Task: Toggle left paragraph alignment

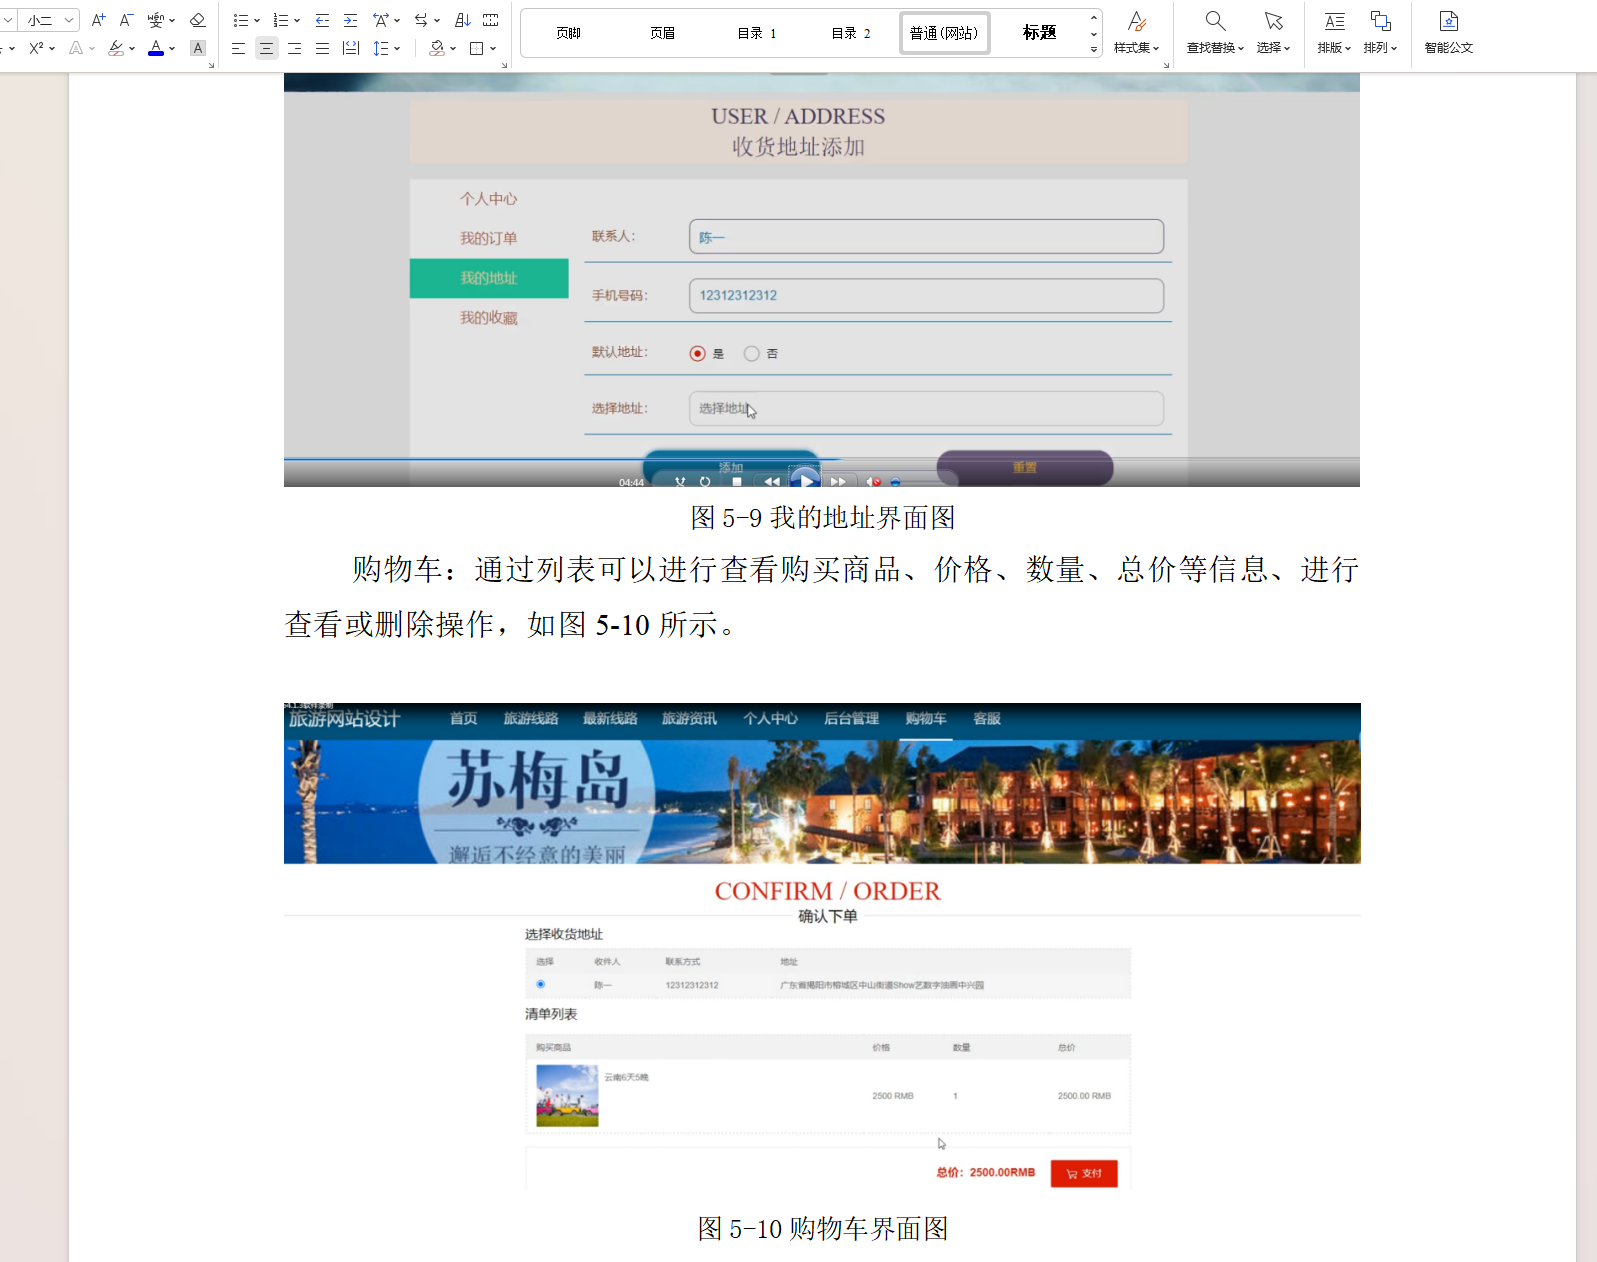Action: 238,48
